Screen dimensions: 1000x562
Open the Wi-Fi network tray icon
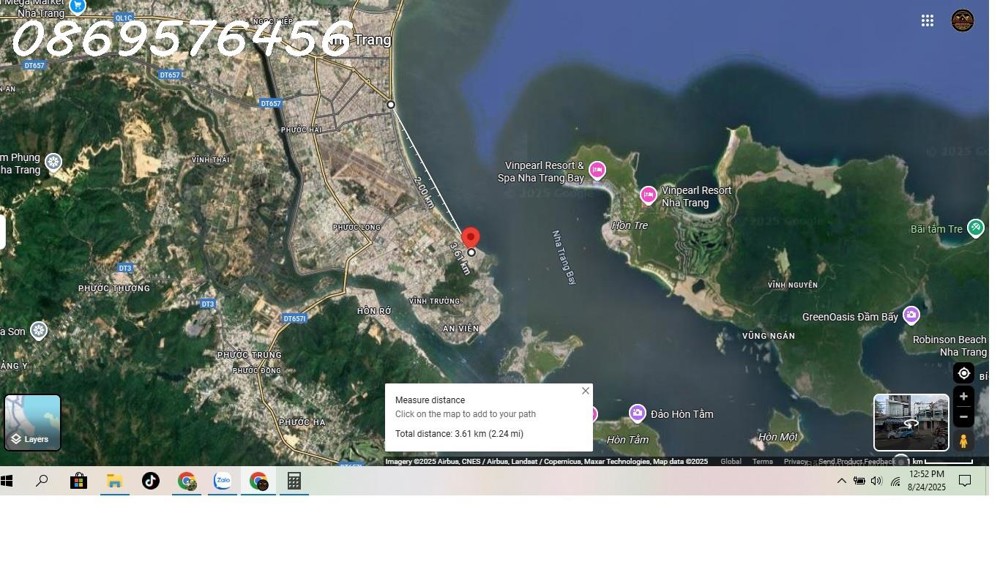coord(895,481)
